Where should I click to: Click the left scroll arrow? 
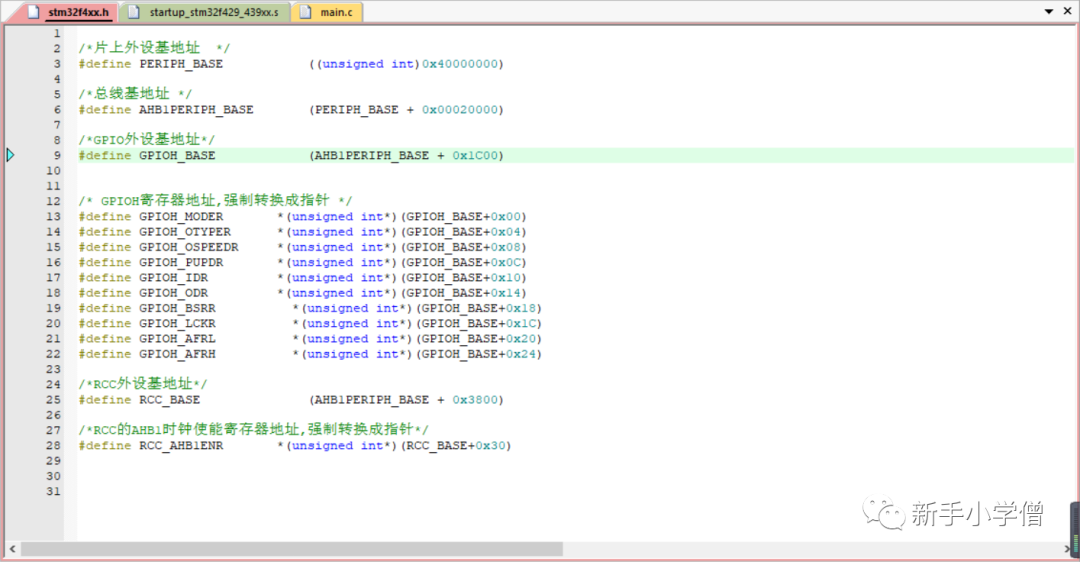(12, 549)
